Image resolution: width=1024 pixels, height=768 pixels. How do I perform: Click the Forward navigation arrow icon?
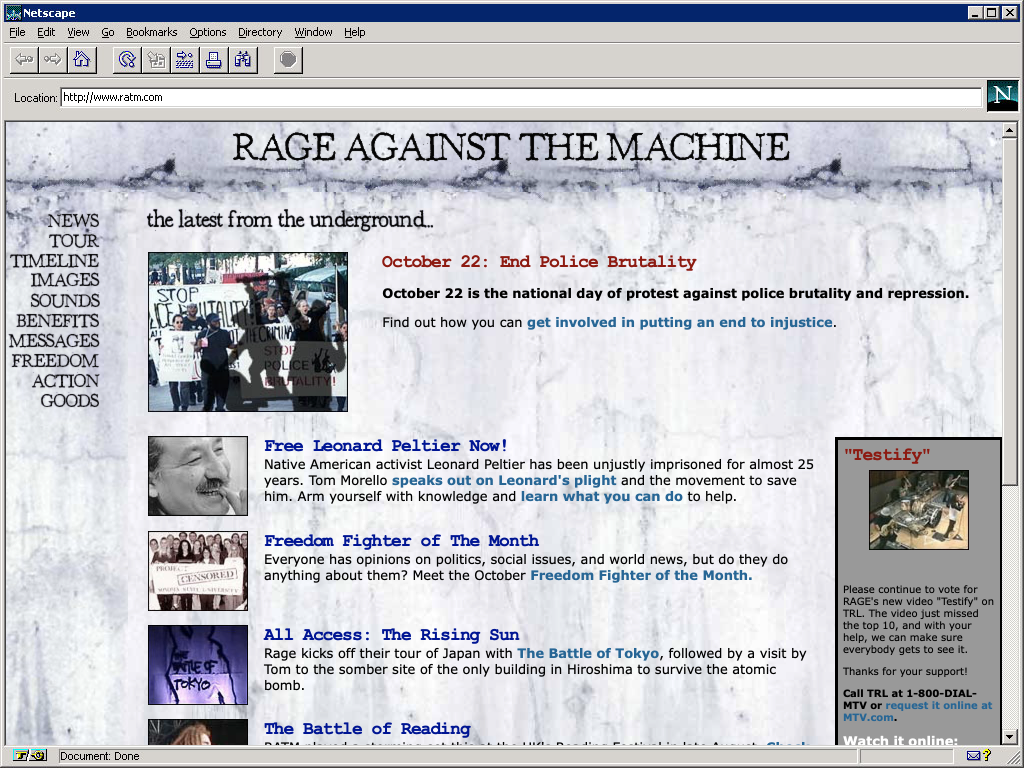52,59
